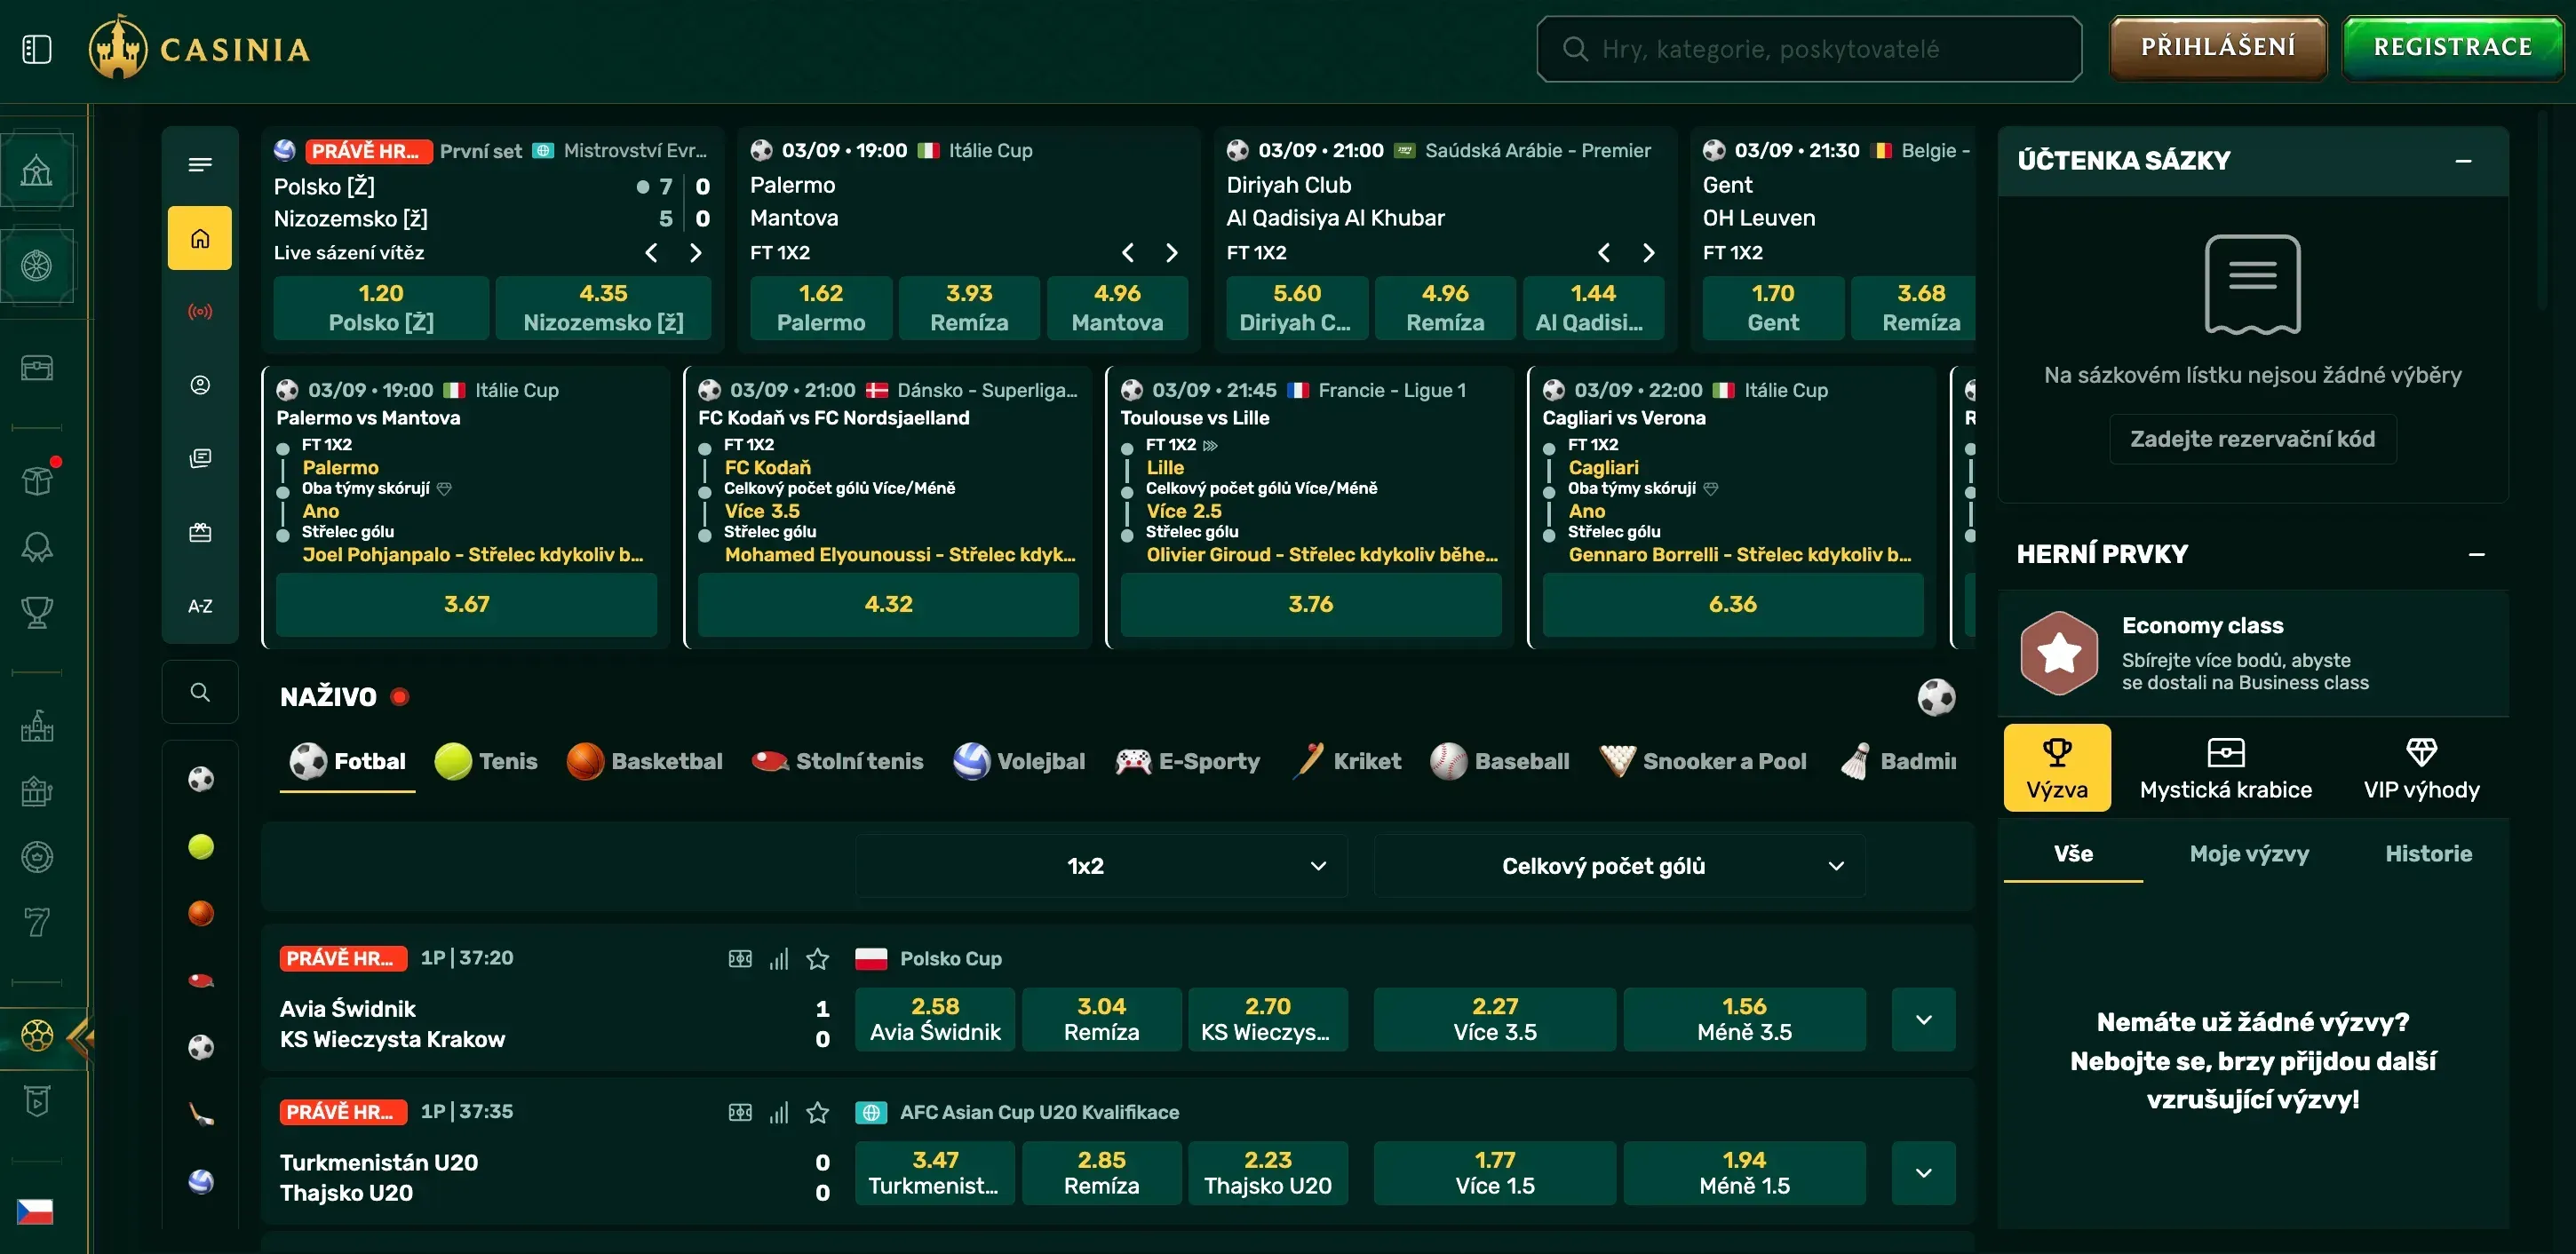This screenshot has height=1254, width=2576.
Task: Select the volleyball icon in sports sidebar
Action: point(201,1181)
